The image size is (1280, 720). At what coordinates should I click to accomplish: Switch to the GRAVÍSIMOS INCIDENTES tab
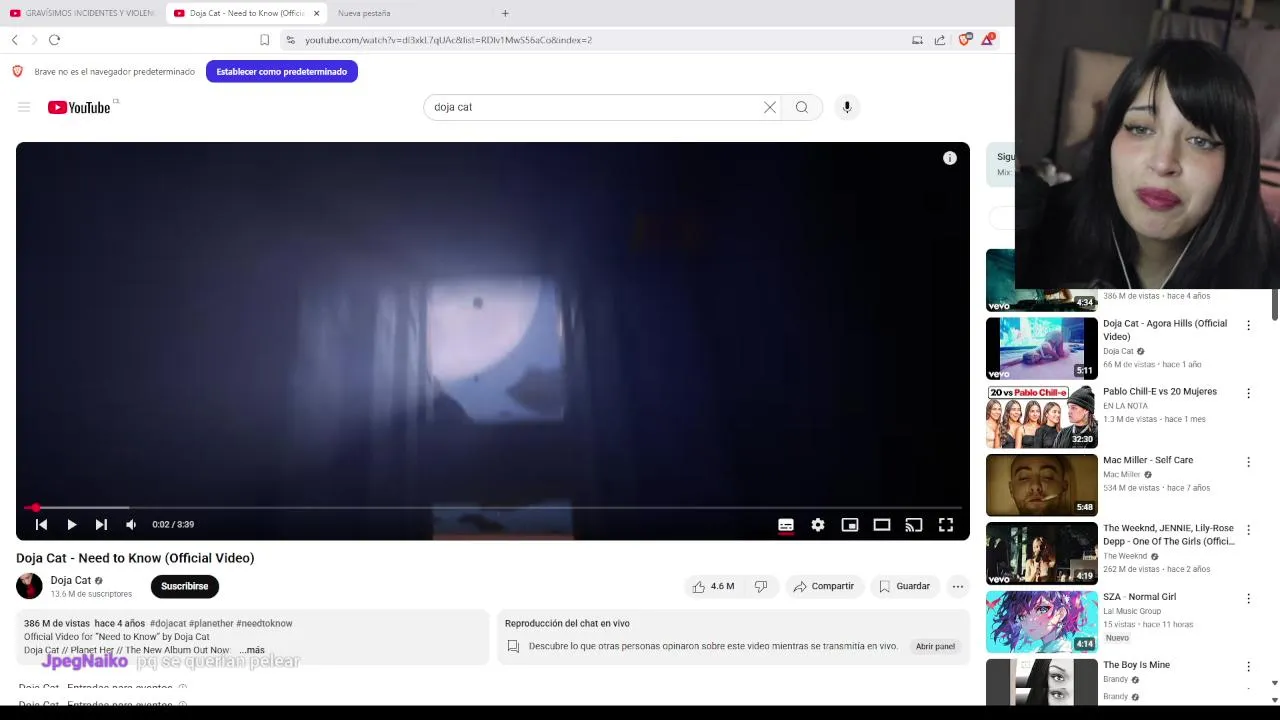point(83,13)
